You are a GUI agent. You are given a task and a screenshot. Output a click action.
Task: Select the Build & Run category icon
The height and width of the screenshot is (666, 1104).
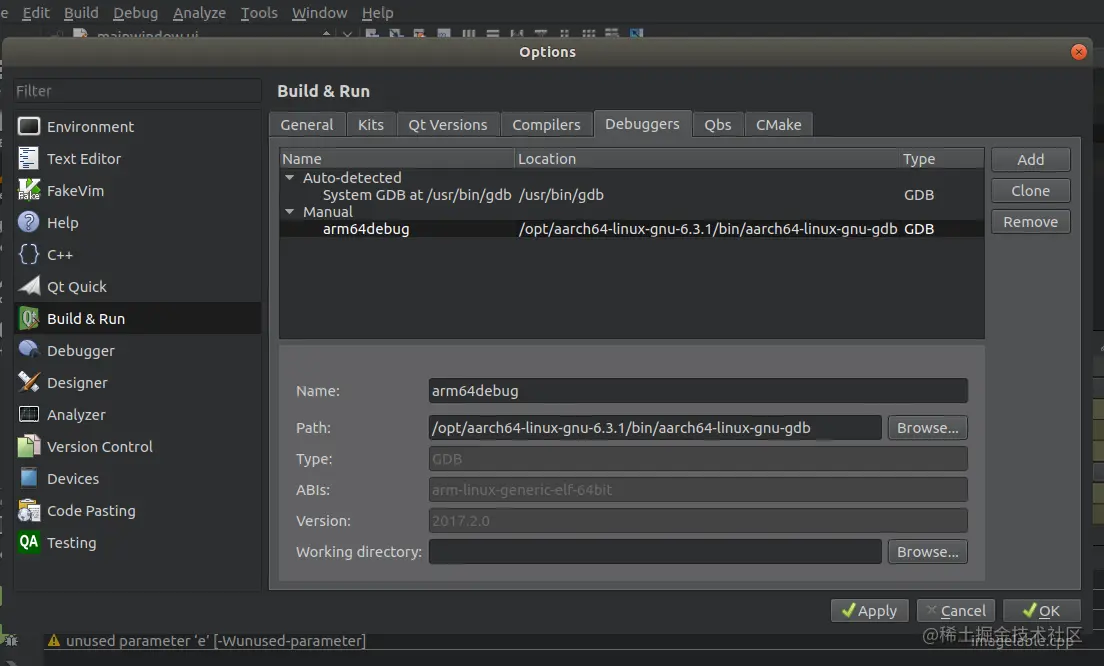click(29, 318)
